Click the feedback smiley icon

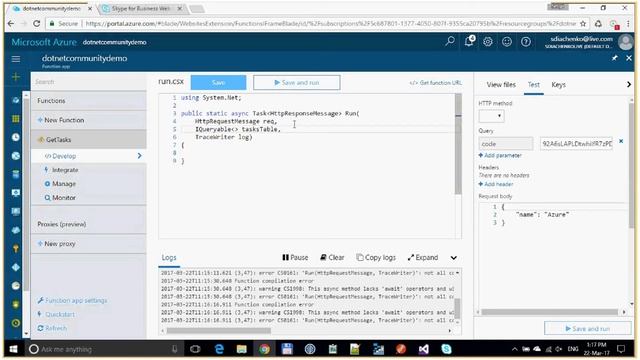point(507,41)
